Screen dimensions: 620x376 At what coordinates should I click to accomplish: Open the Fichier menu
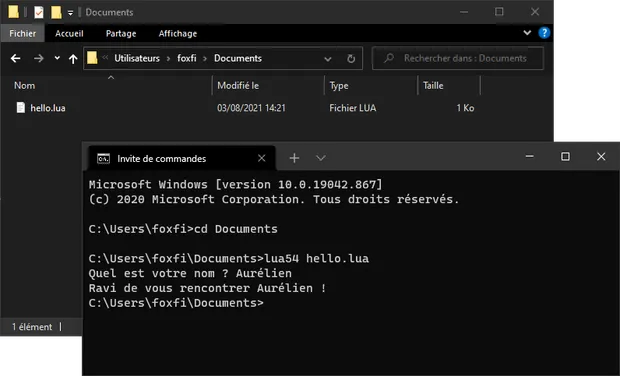23,34
